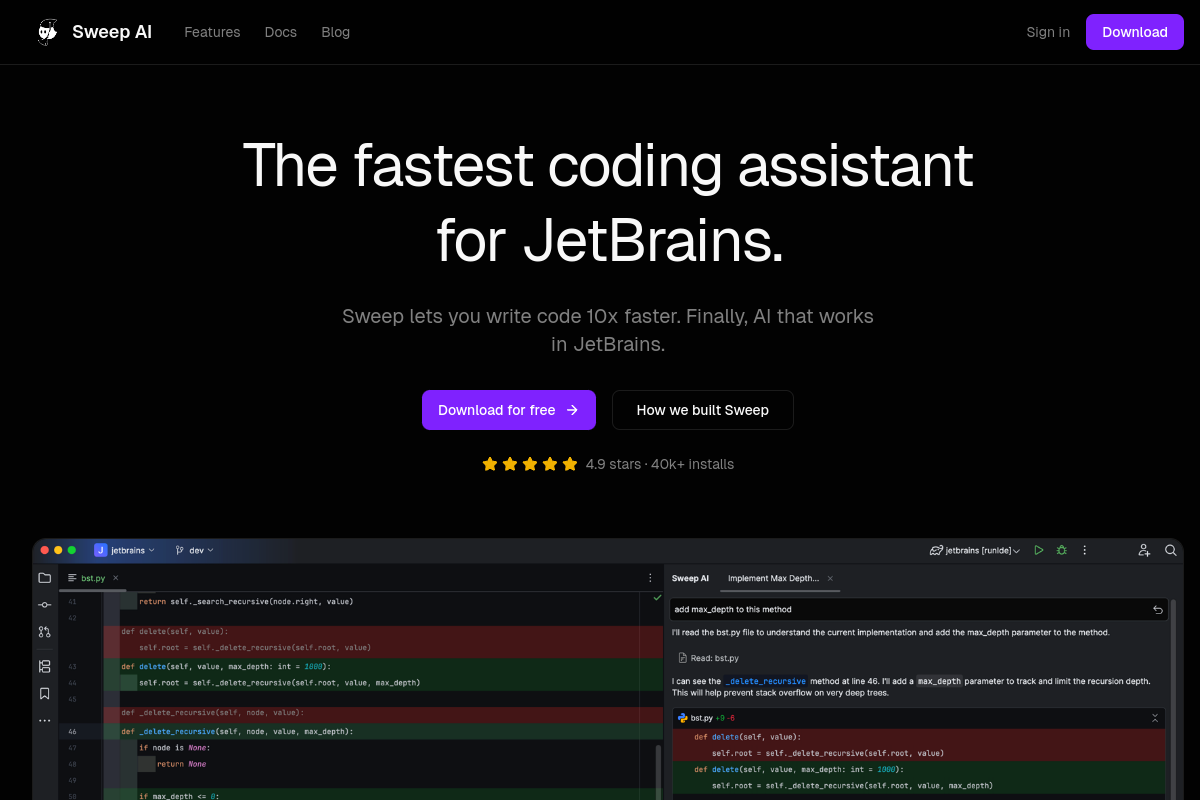Click the Search magnifier icon in IDE
The height and width of the screenshot is (800, 1200).
1170,550
